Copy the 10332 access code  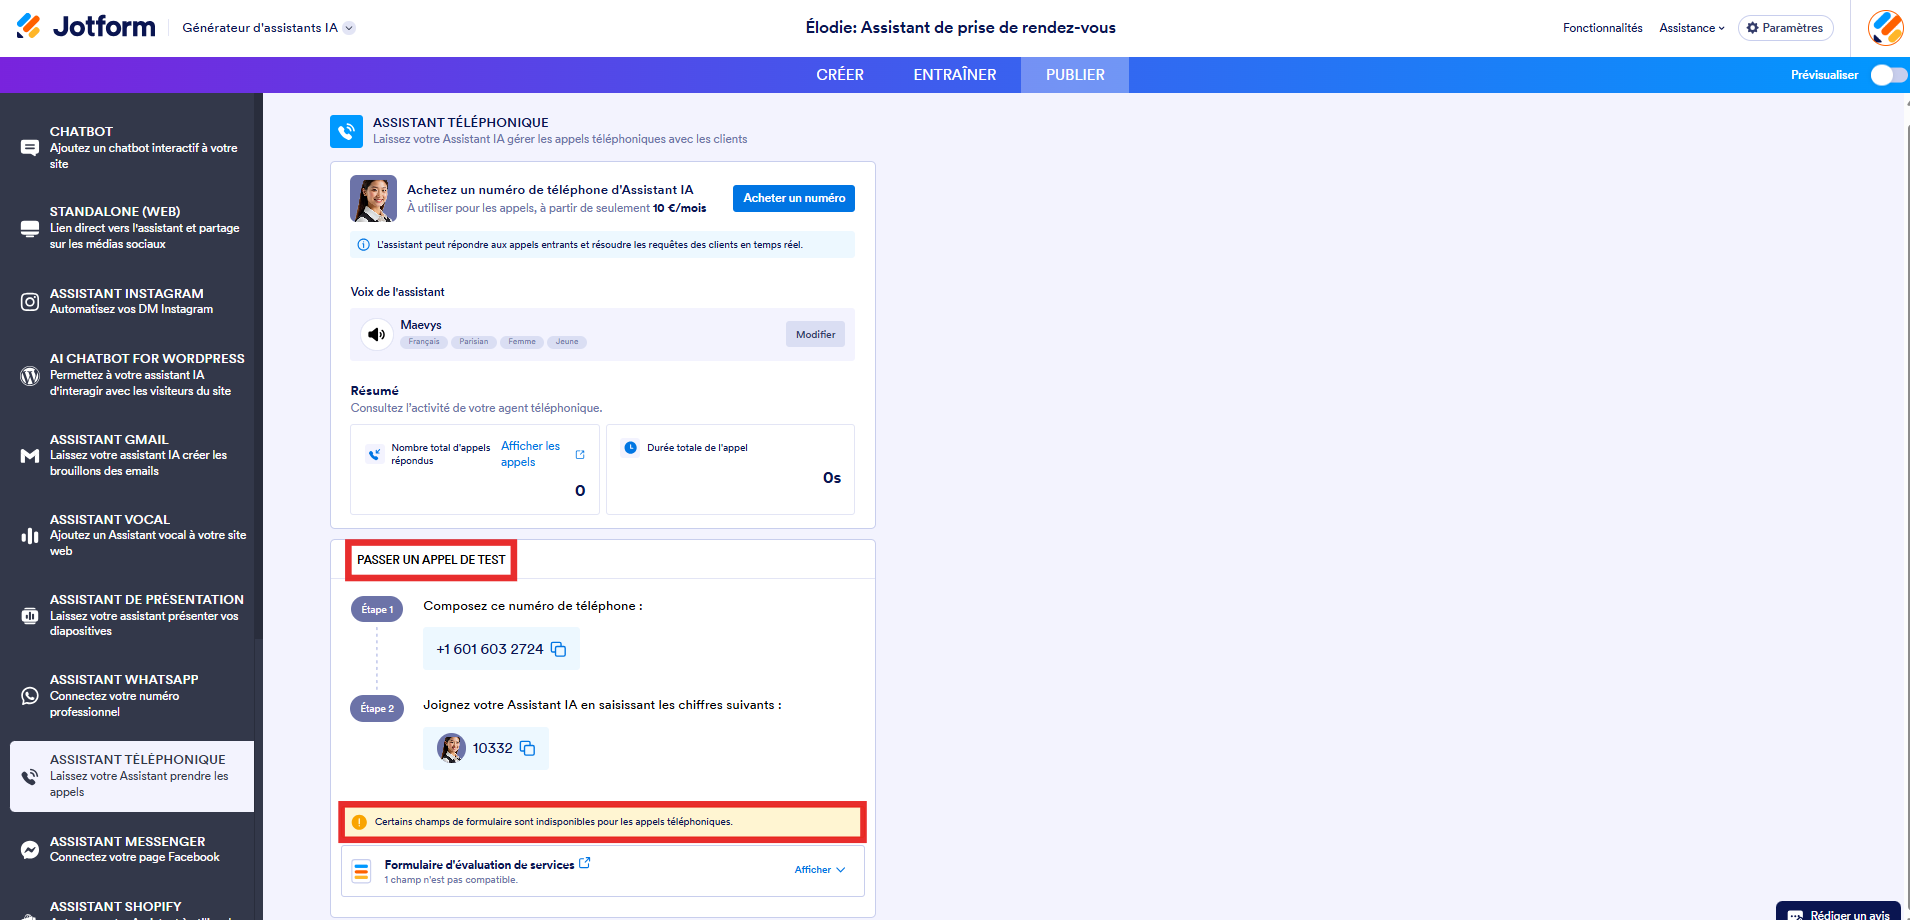(527, 748)
